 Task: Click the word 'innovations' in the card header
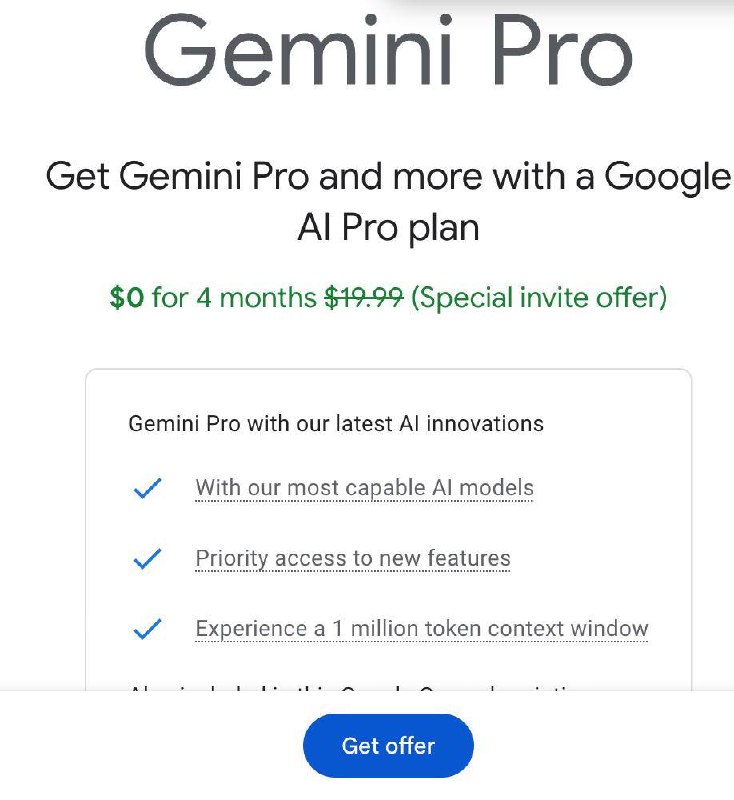tap(485, 423)
